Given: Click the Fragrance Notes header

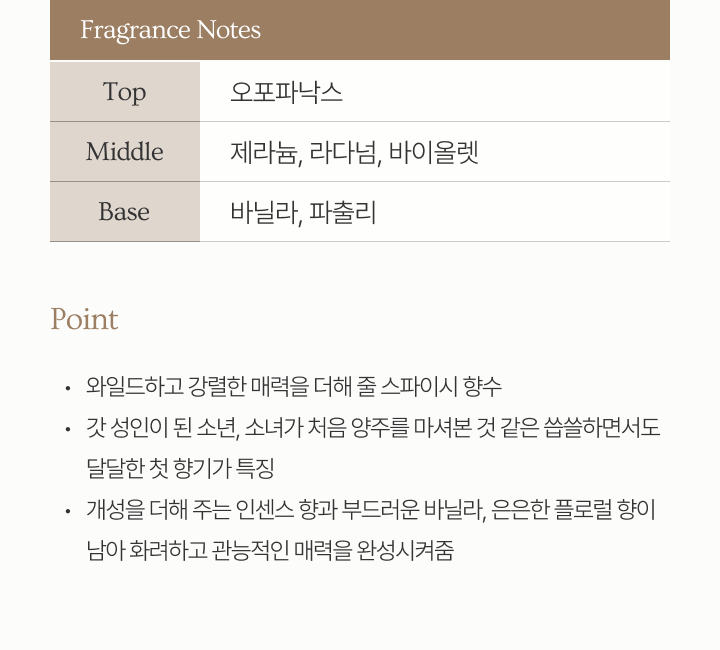Looking at the screenshot, I should [170, 30].
